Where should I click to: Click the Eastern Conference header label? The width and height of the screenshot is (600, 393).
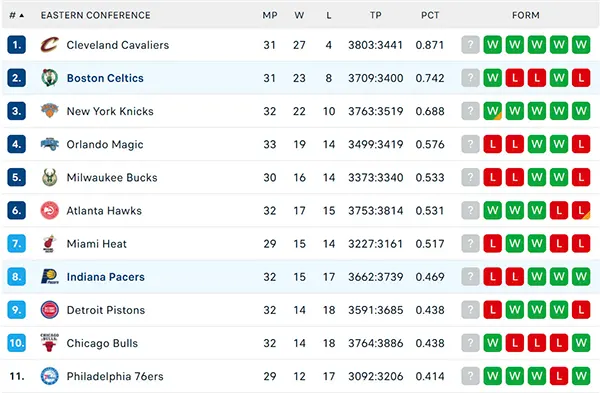[x=96, y=15]
